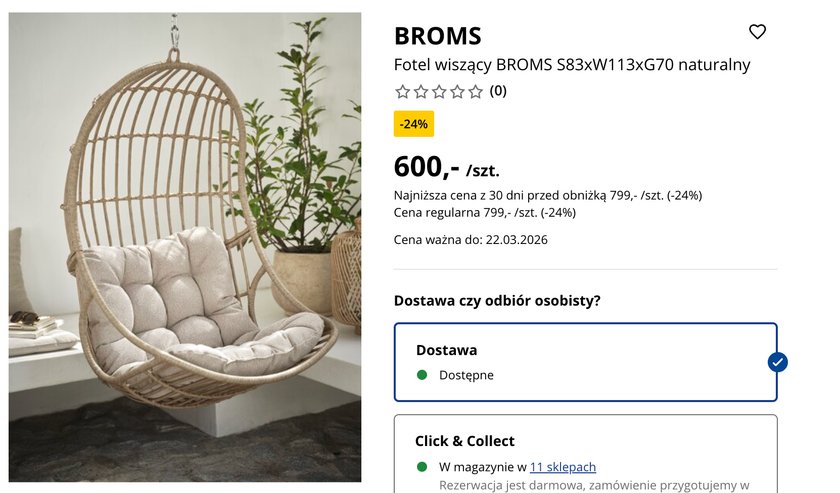Click the -24% discount badge
The width and height of the screenshot is (840, 493).
(414, 124)
